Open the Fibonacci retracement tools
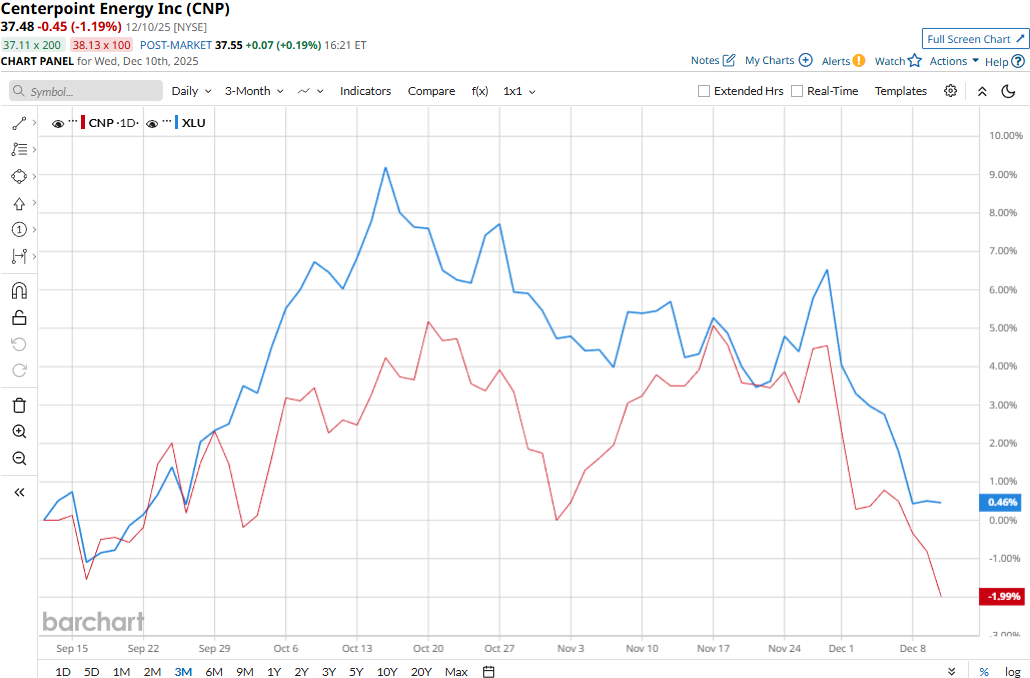 (19, 150)
